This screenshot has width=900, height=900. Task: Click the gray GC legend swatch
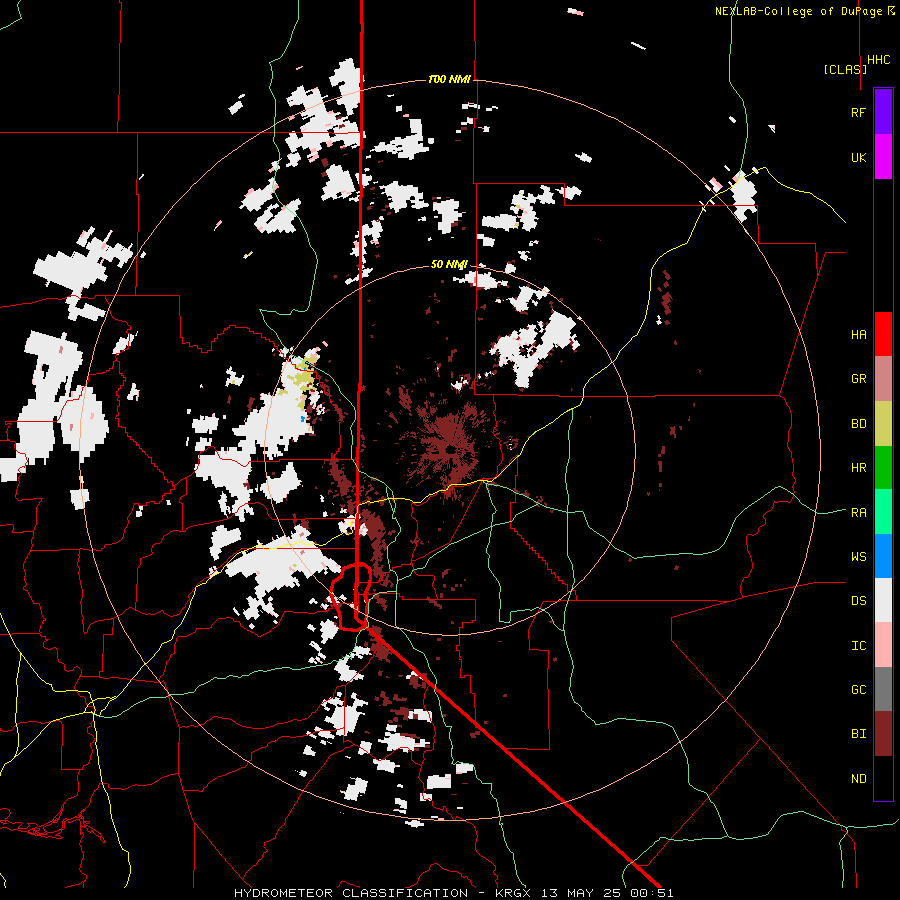coord(883,689)
